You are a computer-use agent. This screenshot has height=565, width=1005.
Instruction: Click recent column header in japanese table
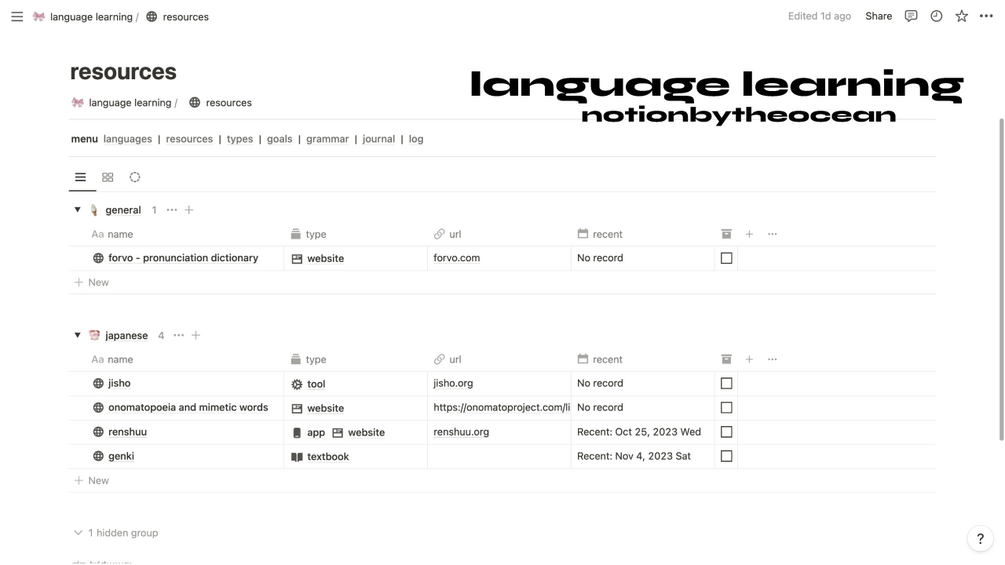coord(600,359)
